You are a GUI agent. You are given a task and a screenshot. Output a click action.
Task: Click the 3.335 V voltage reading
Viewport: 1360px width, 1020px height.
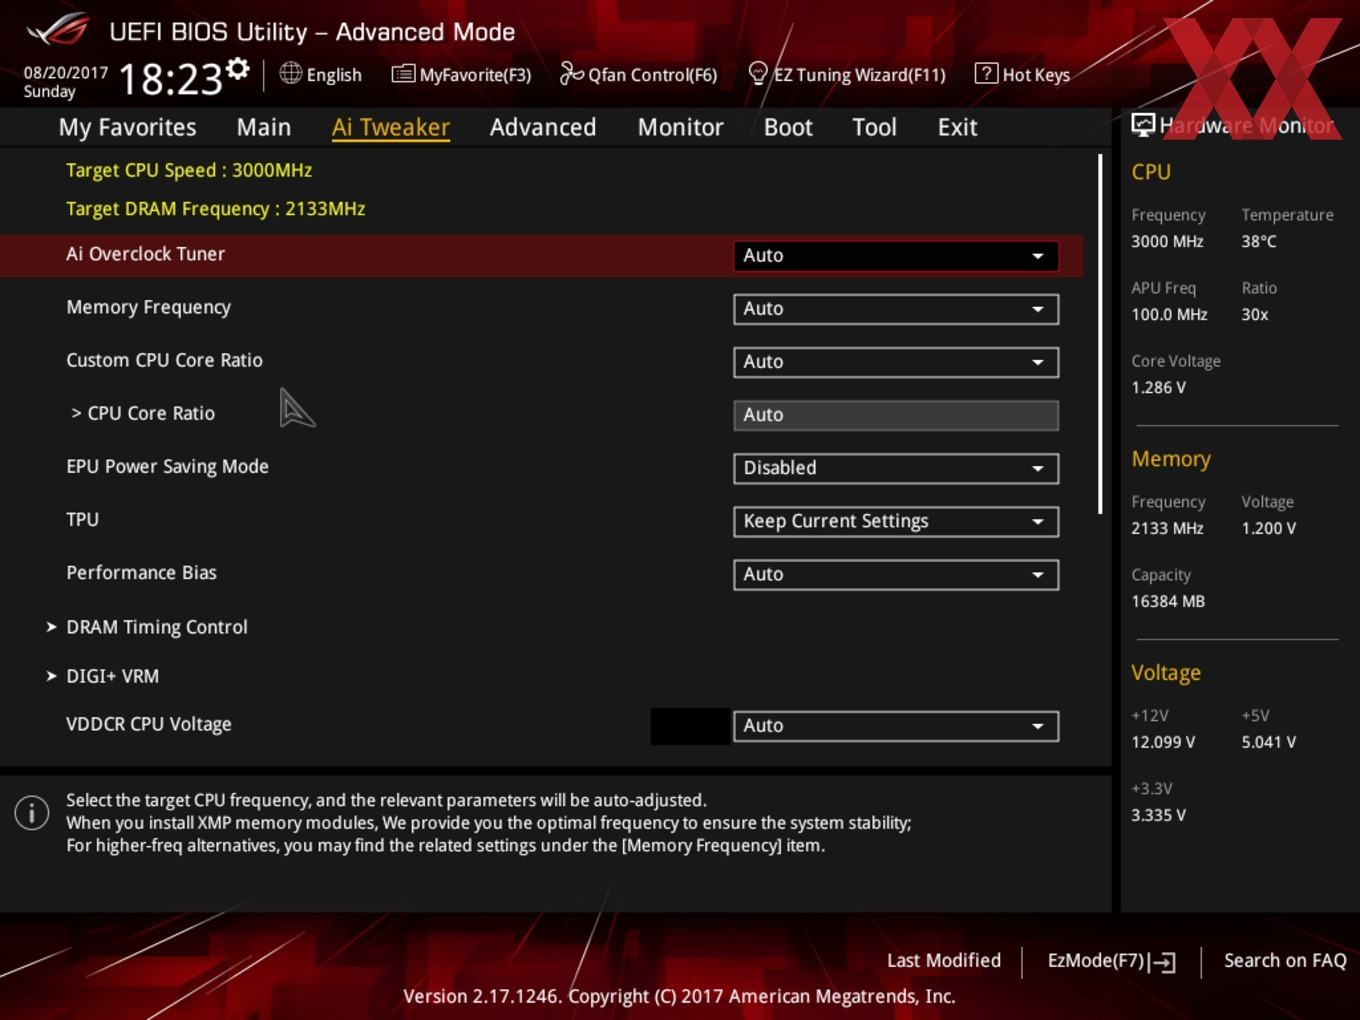(1158, 815)
